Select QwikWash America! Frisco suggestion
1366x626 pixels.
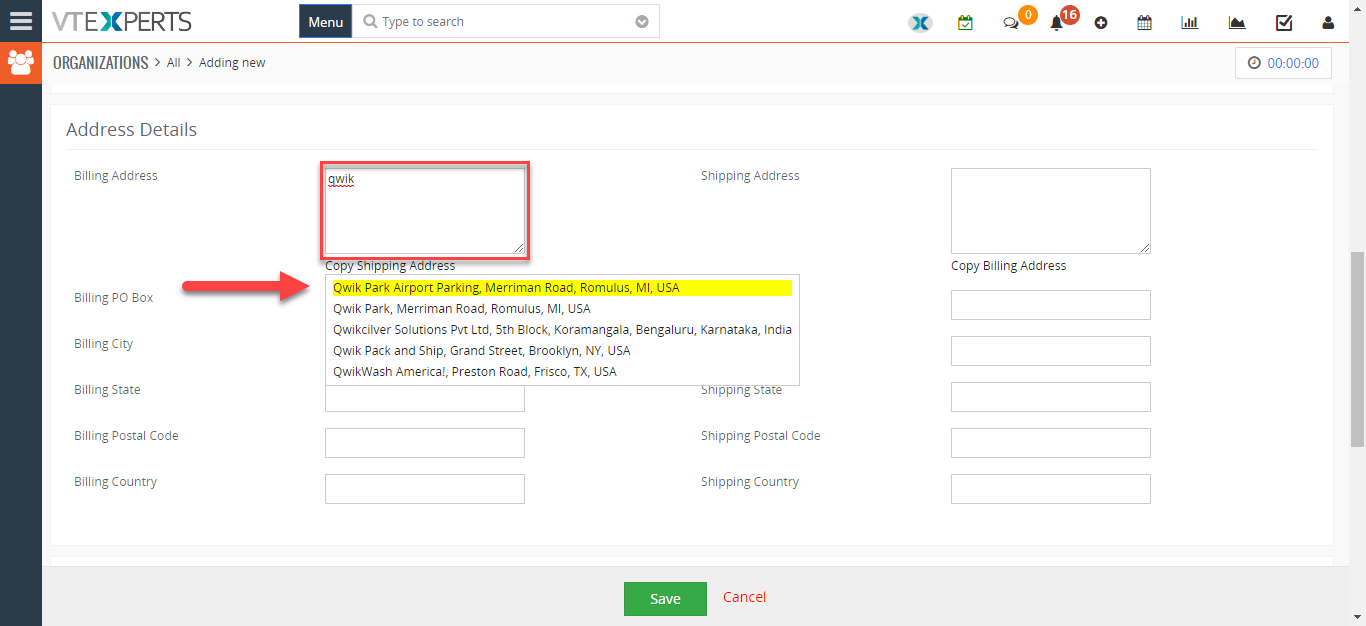click(562, 372)
